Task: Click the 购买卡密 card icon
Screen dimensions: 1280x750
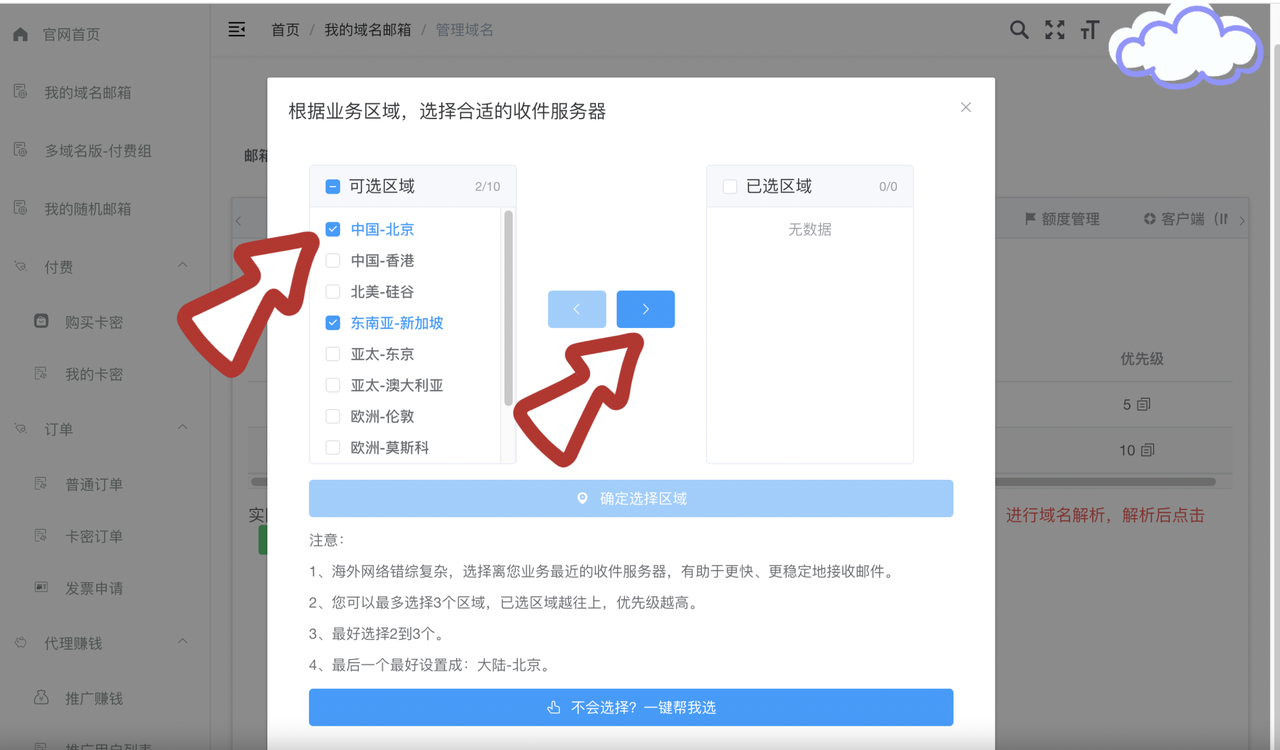Action: pyautogui.click(x=41, y=322)
